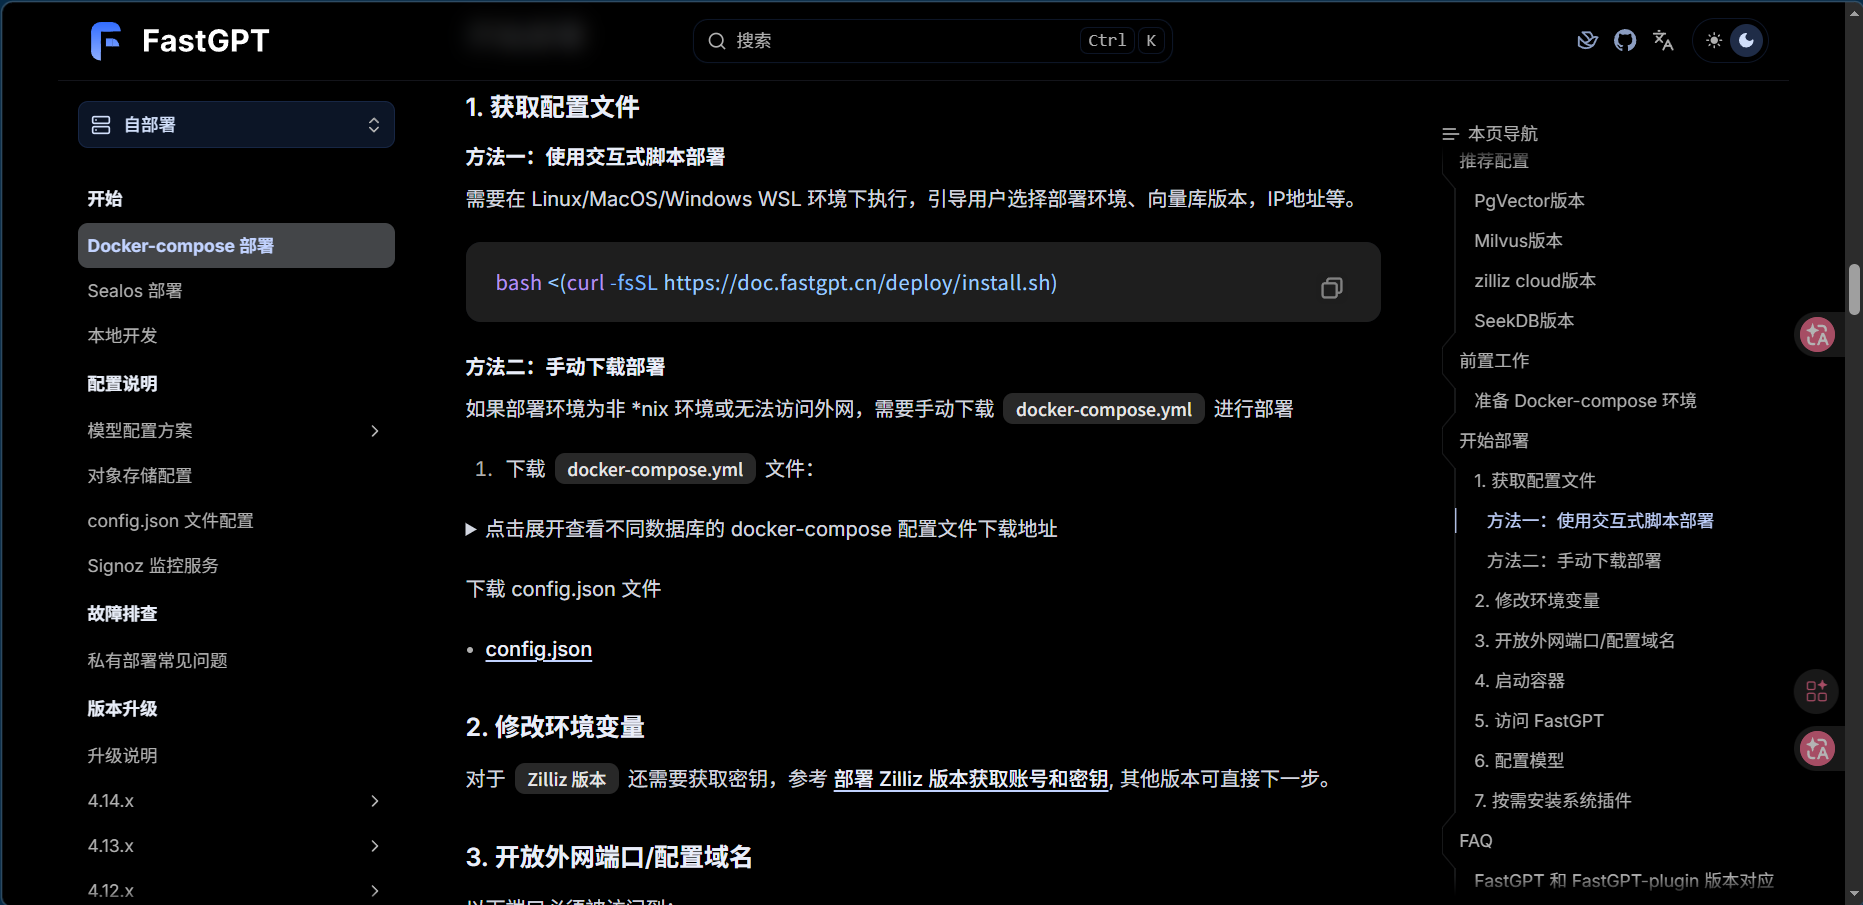
Task: Click the server icon in 自部署 selector
Action: 101,125
